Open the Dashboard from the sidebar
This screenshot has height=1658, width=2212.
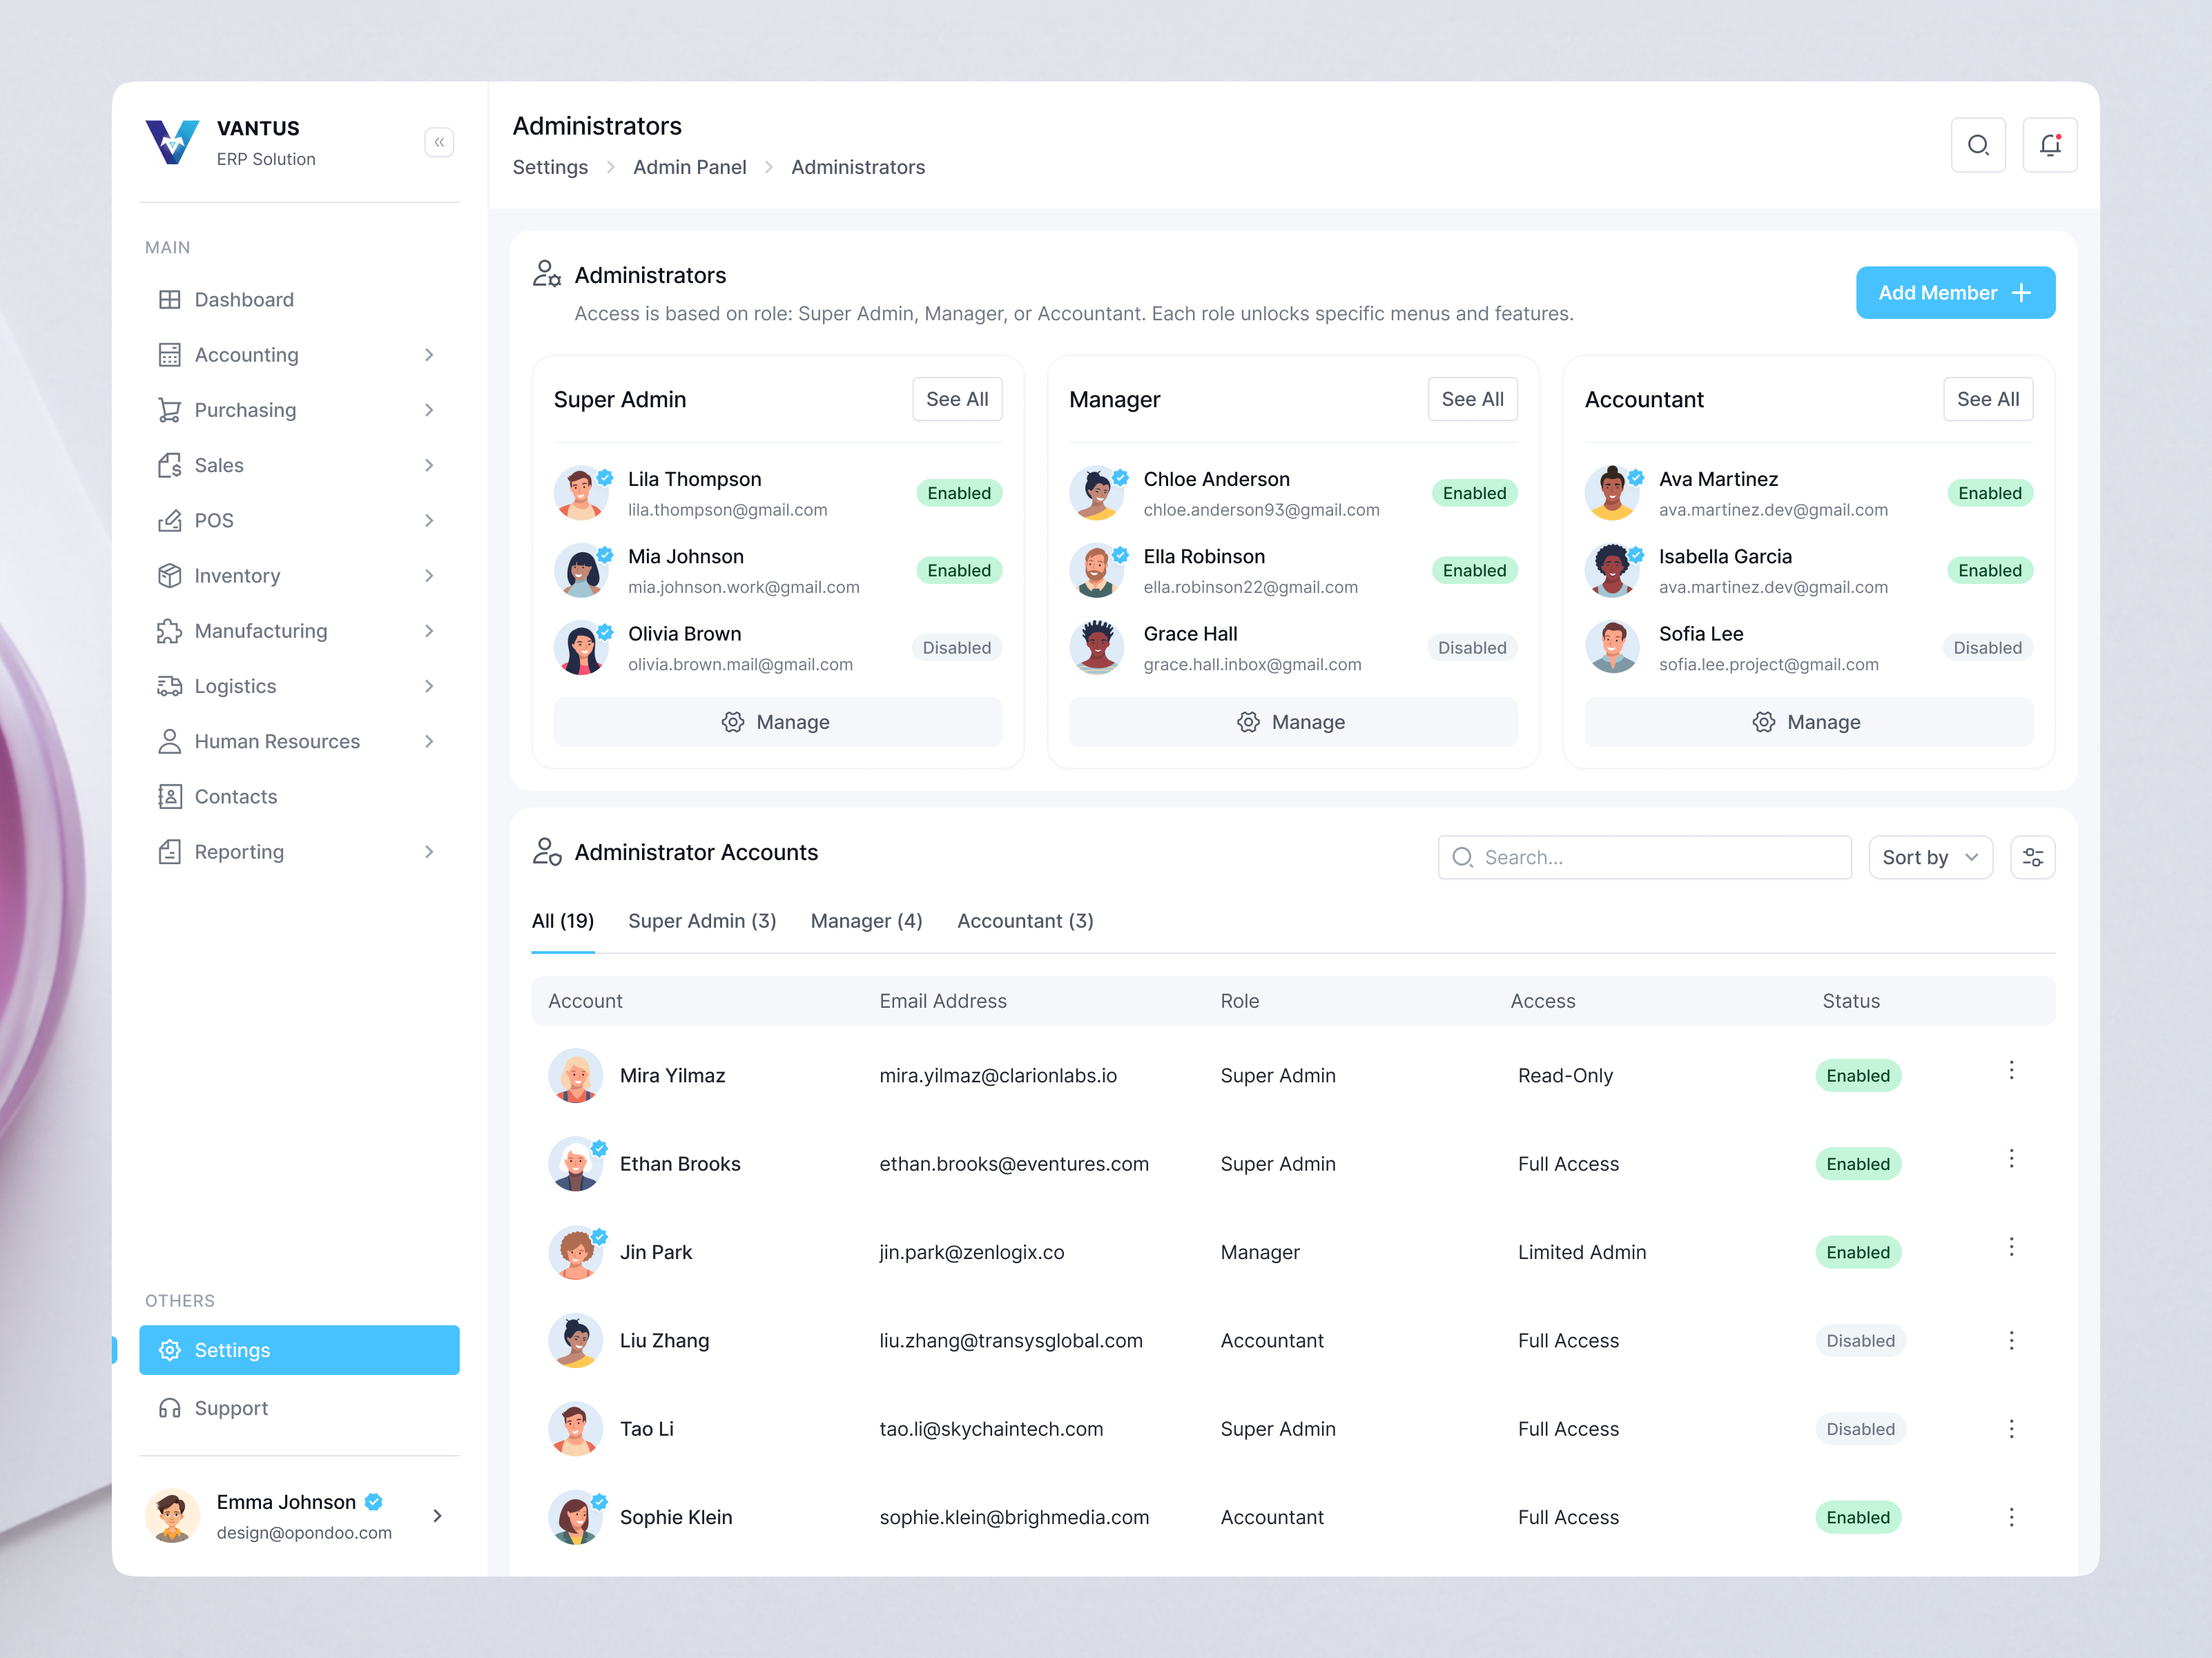click(x=243, y=299)
